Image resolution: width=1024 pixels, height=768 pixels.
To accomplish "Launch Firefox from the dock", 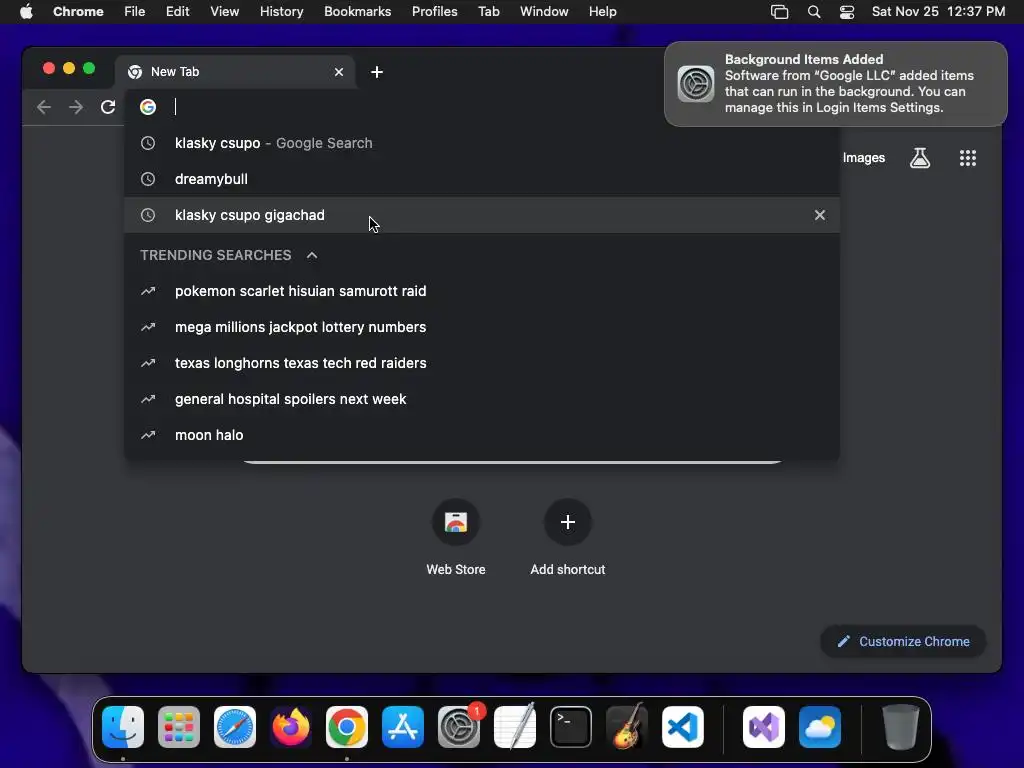I will tap(291, 727).
